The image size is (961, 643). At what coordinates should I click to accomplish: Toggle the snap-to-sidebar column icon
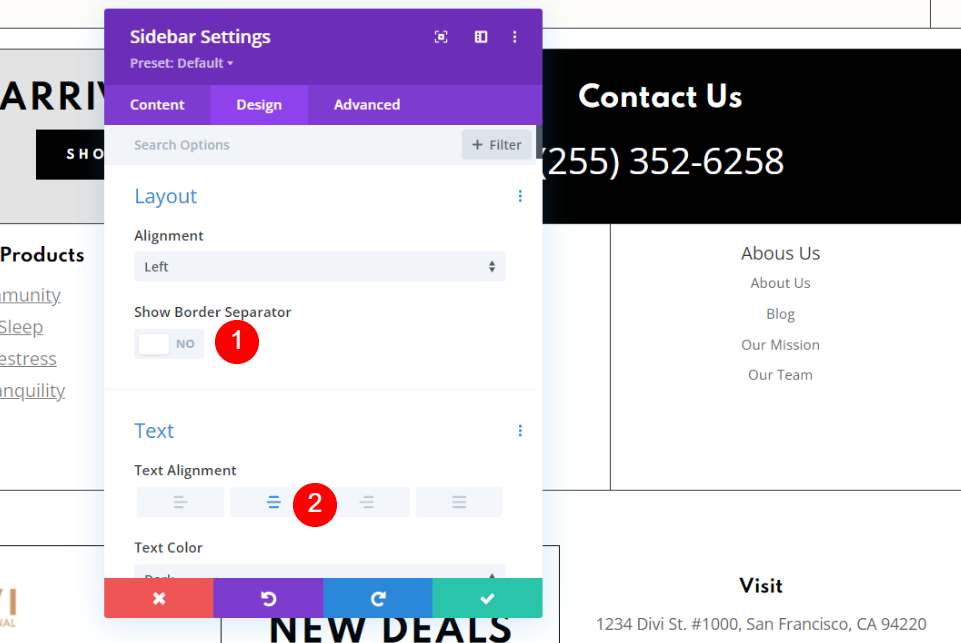pyautogui.click(x=481, y=37)
